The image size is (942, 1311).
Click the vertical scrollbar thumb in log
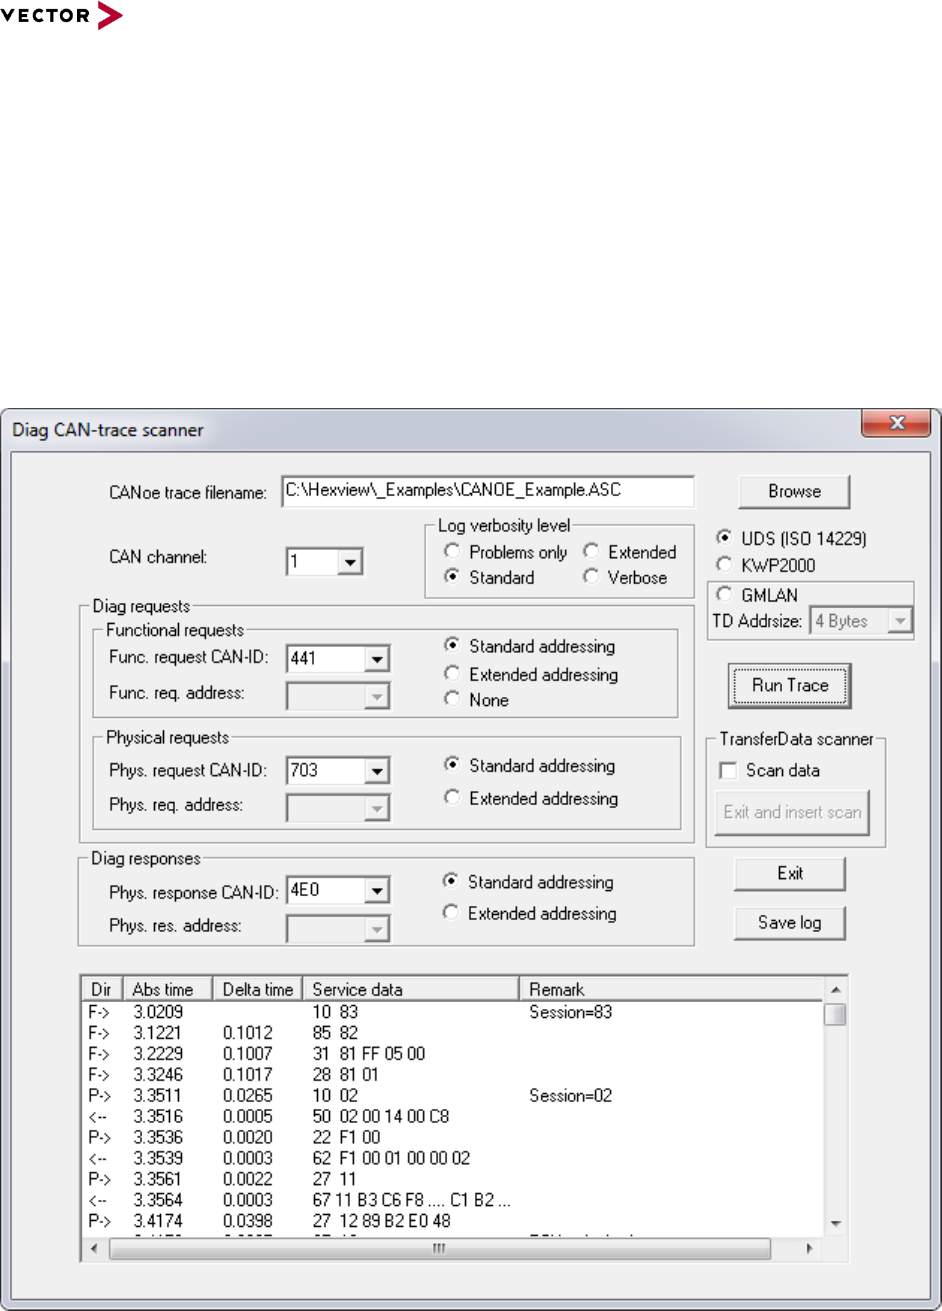click(835, 1014)
